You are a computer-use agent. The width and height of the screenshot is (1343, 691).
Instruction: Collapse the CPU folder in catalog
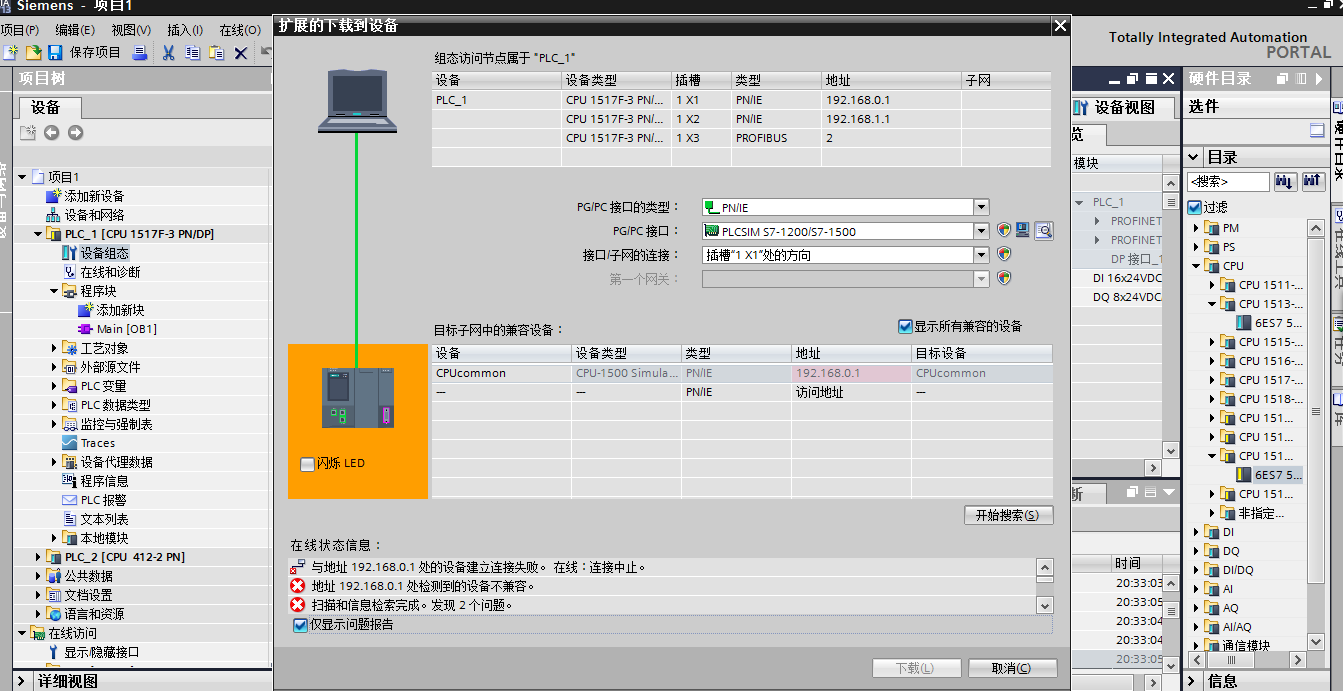coord(1196,266)
